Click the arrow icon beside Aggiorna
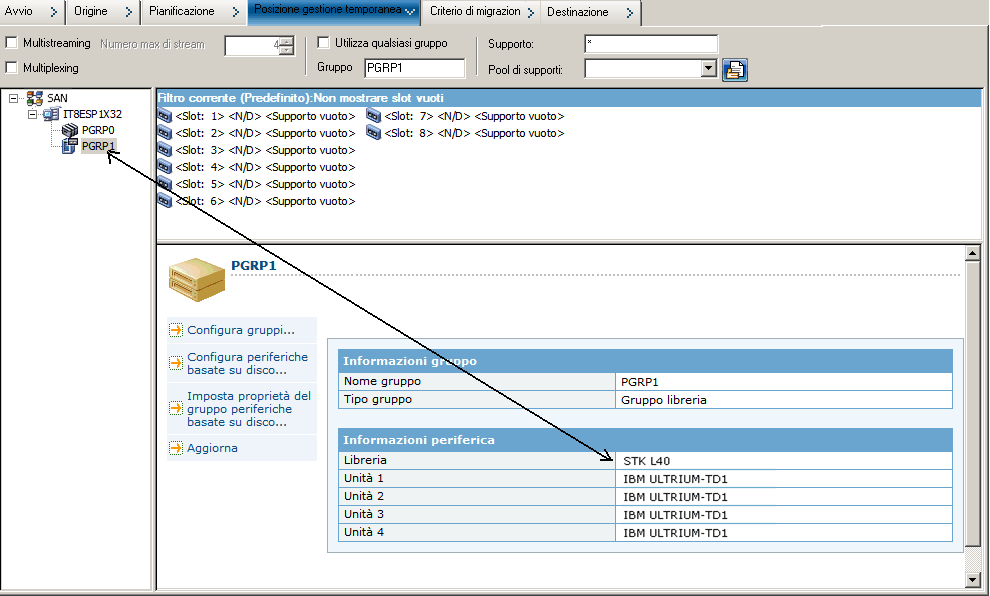Screen dimensions: 990x596 [x=176, y=448]
